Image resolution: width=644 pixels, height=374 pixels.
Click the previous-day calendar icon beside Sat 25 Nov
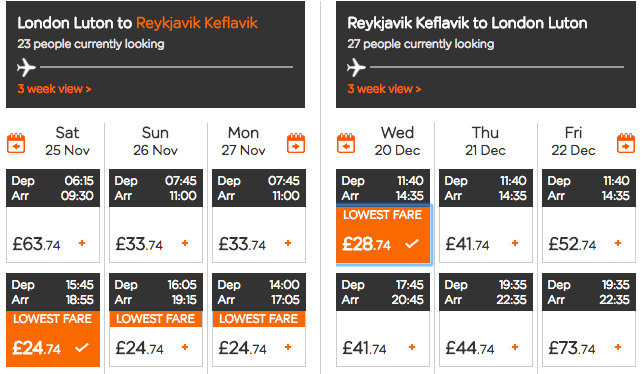[x=16, y=143]
